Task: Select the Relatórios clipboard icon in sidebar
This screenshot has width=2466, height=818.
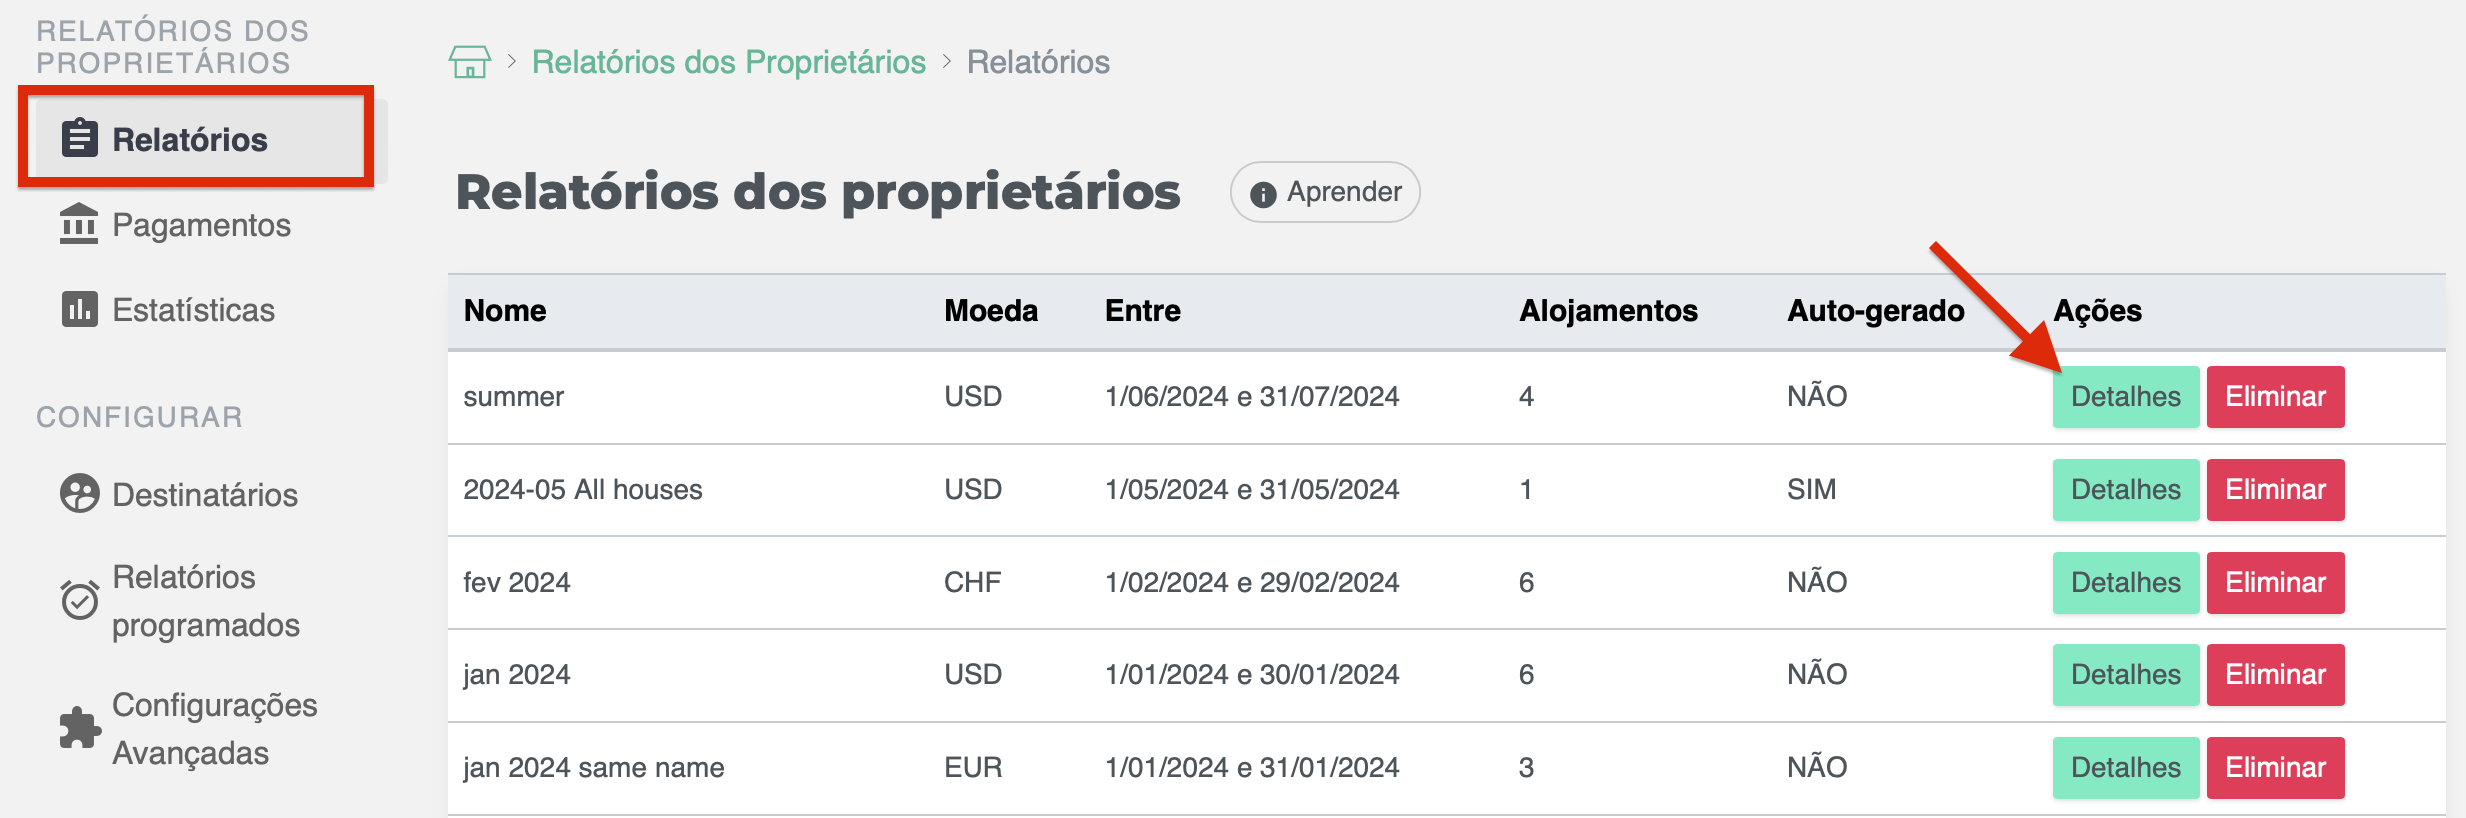Action: click(78, 137)
